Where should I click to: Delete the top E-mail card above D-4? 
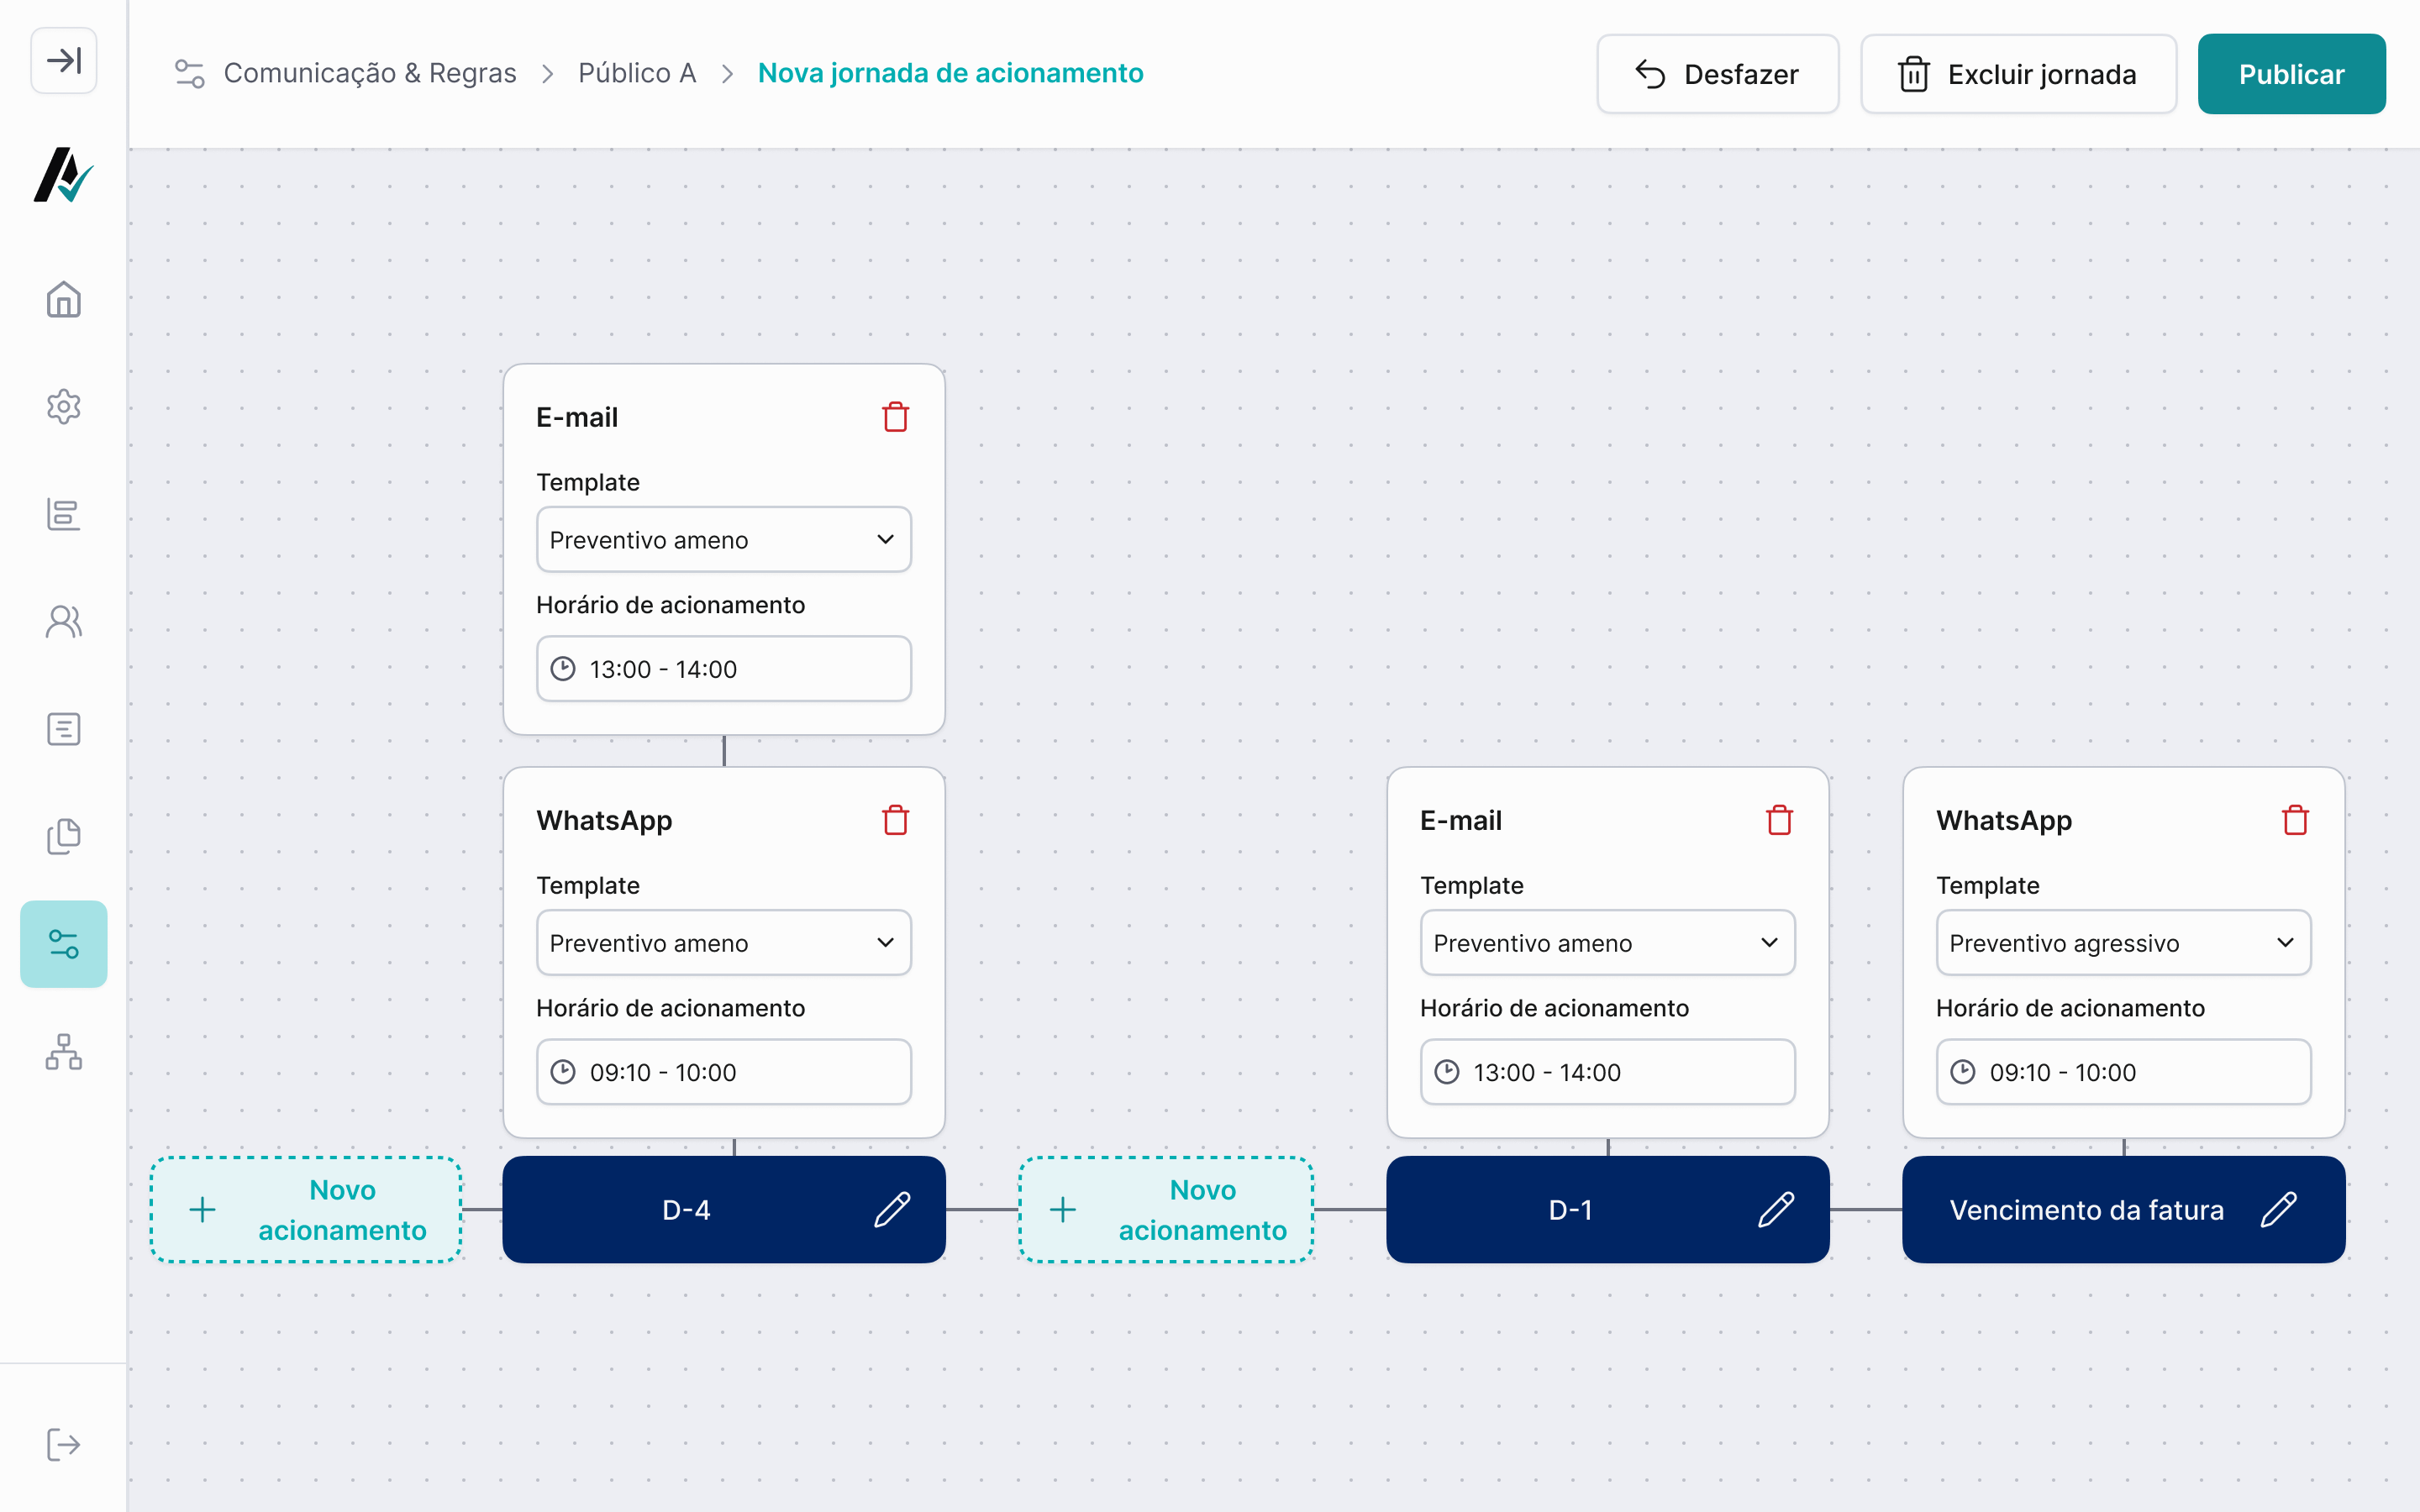tap(896, 417)
